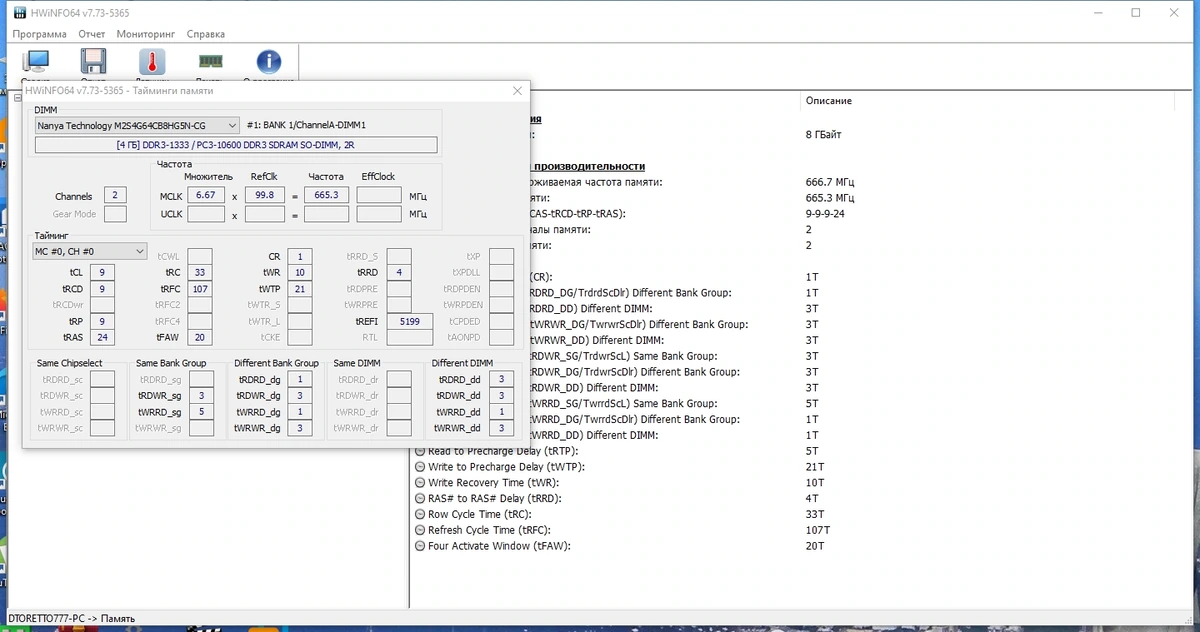1200x632 pixels.
Task: Click the tRCD value field
Action: click(x=102, y=289)
